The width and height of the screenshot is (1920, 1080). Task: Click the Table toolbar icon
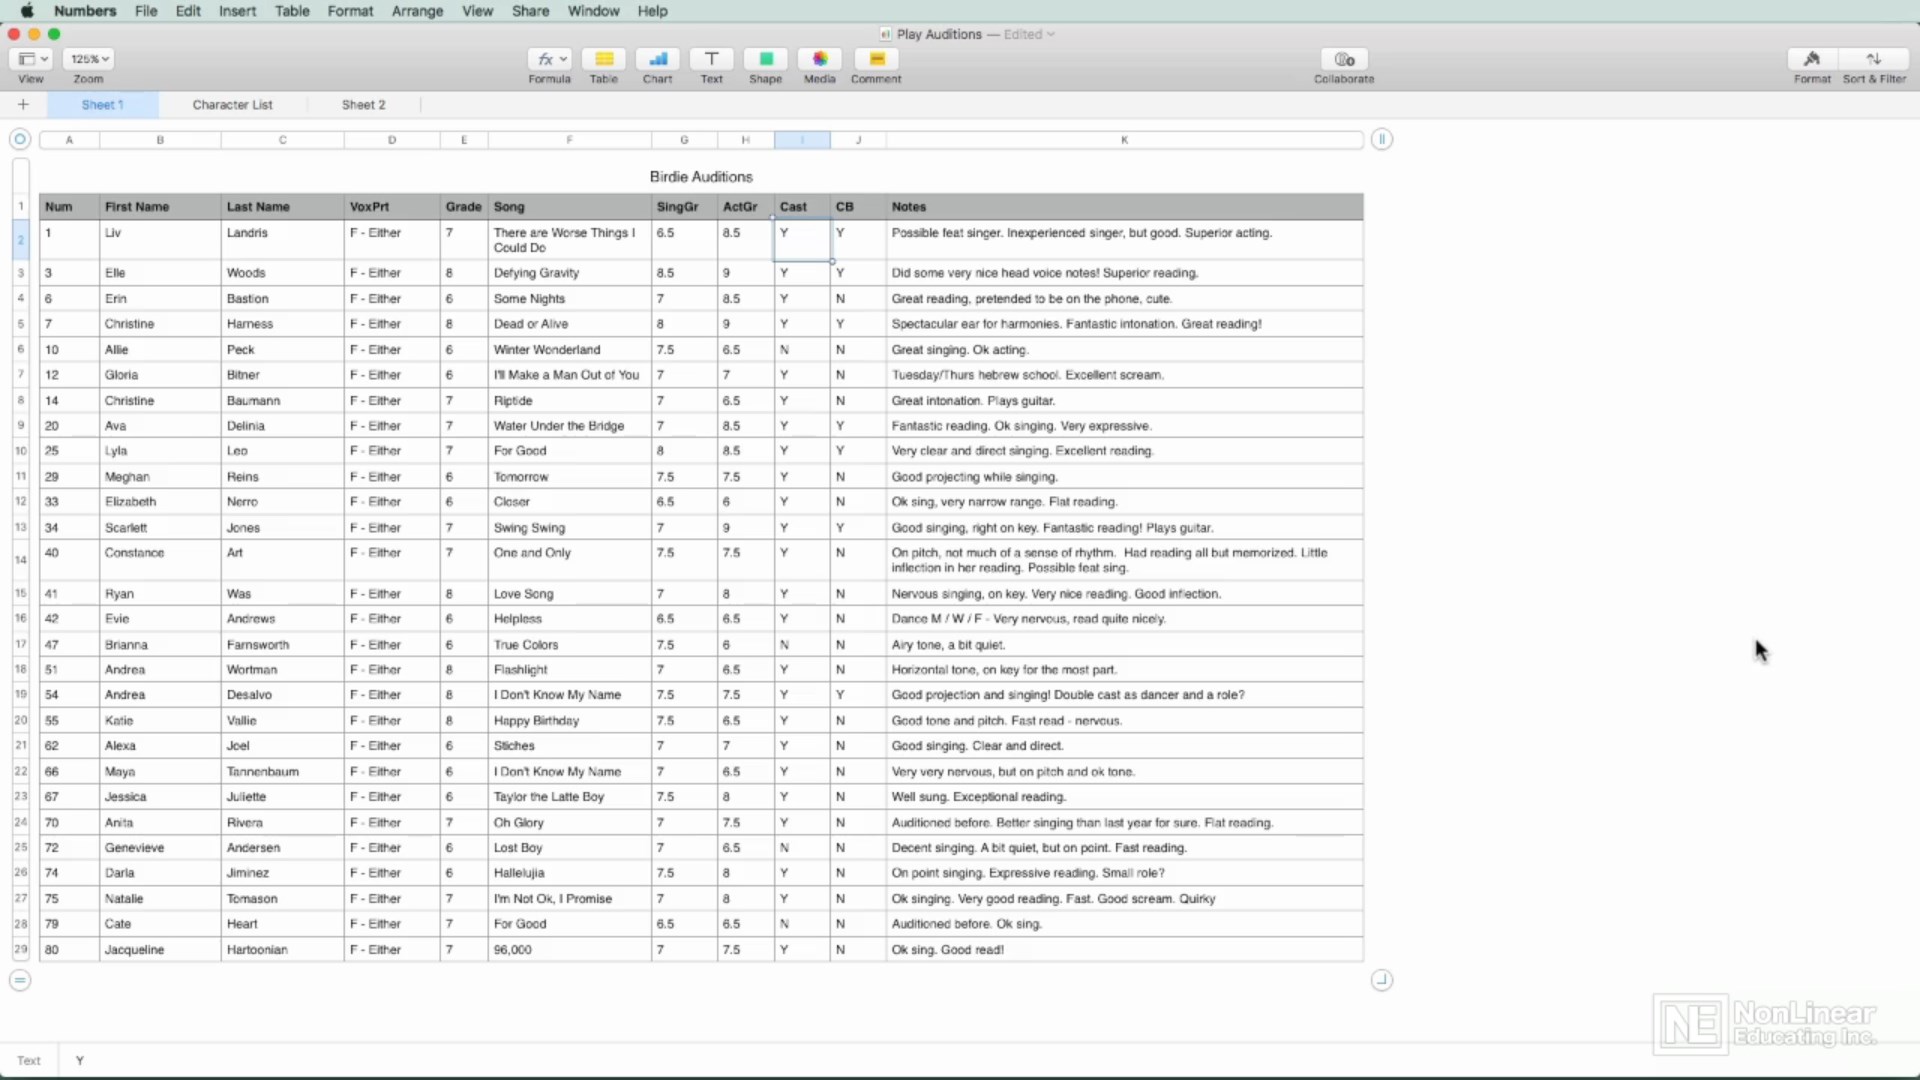(603, 59)
